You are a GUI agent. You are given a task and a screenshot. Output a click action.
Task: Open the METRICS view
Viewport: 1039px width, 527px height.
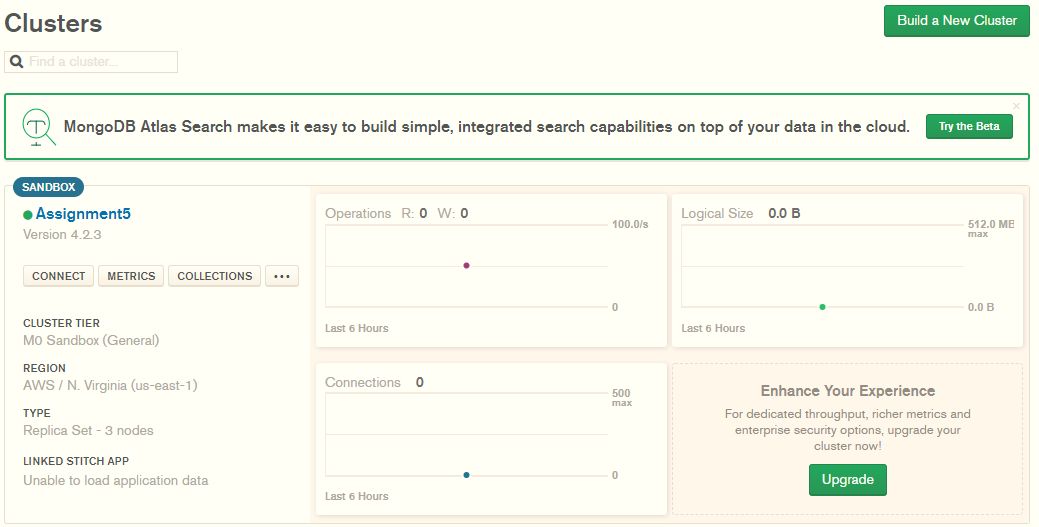coord(131,276)
